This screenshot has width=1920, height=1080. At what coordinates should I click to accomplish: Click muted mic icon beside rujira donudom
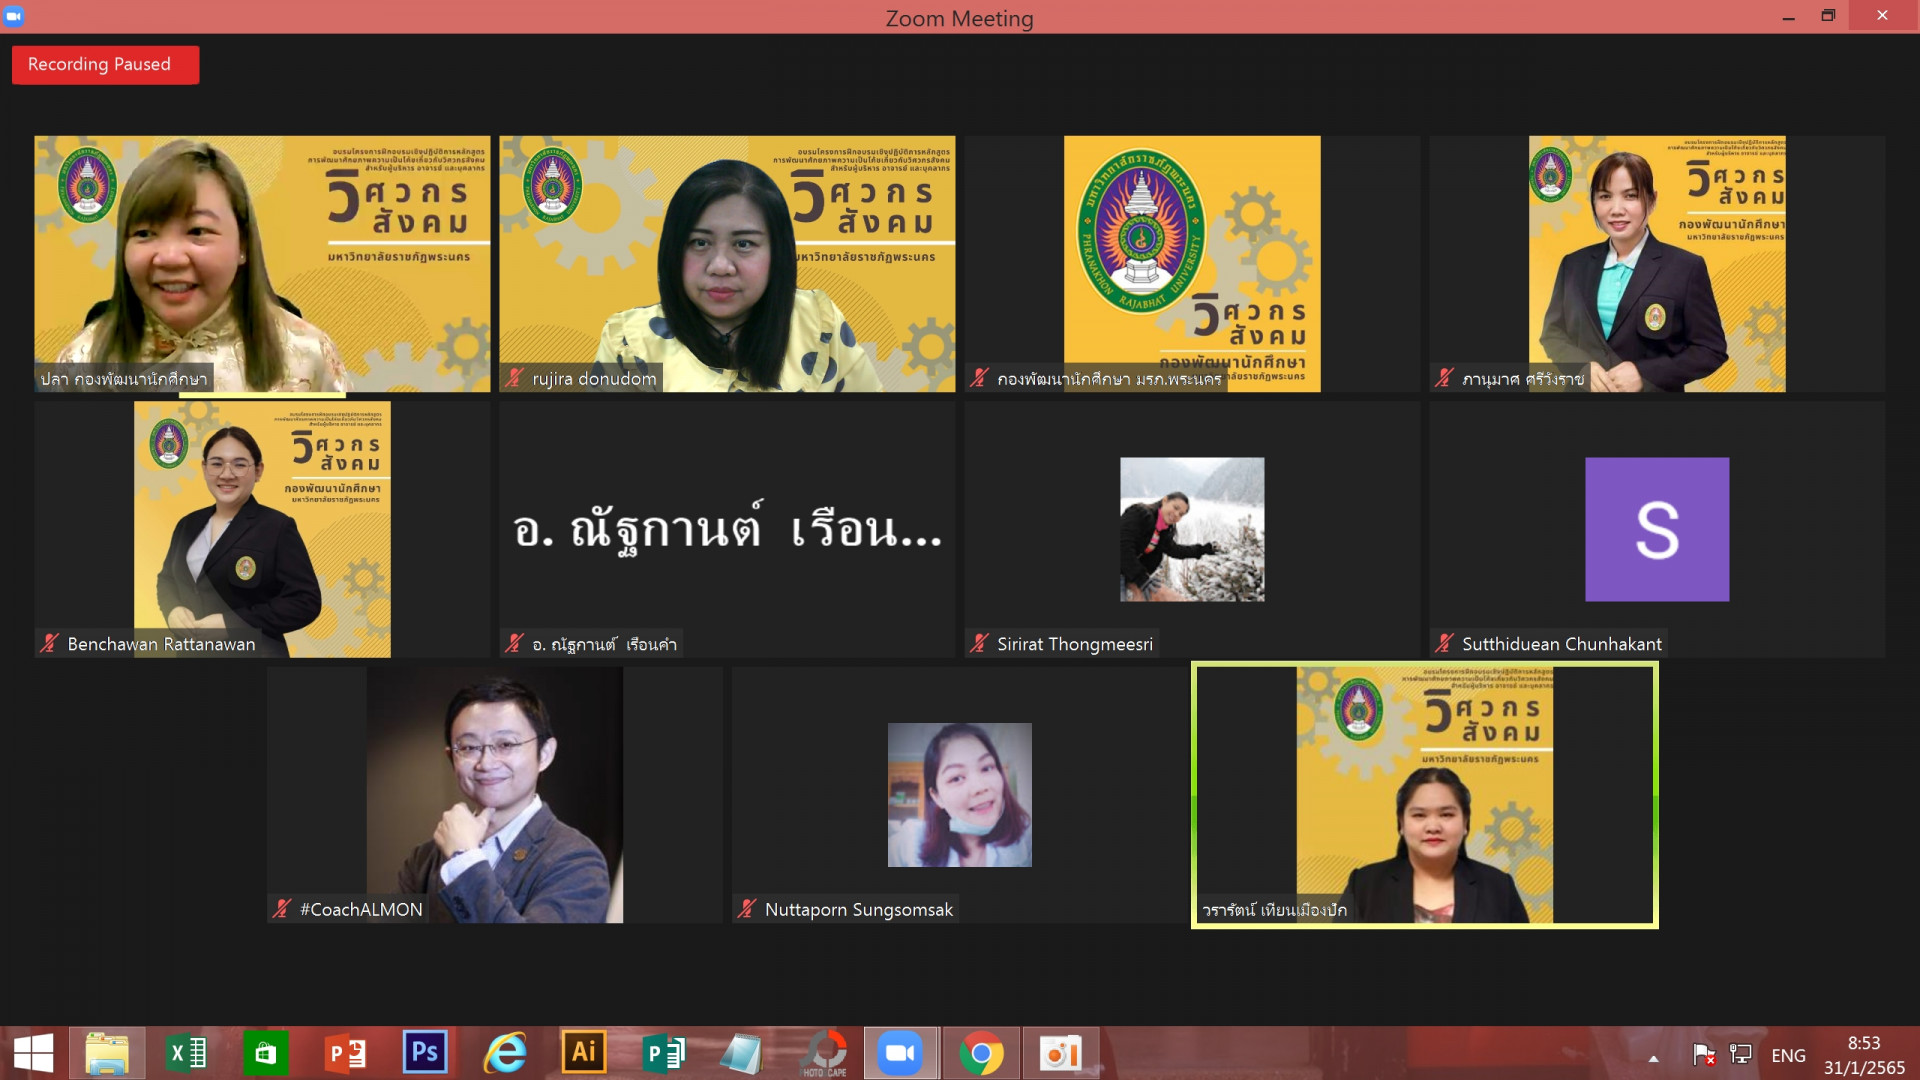coord(514,378)
